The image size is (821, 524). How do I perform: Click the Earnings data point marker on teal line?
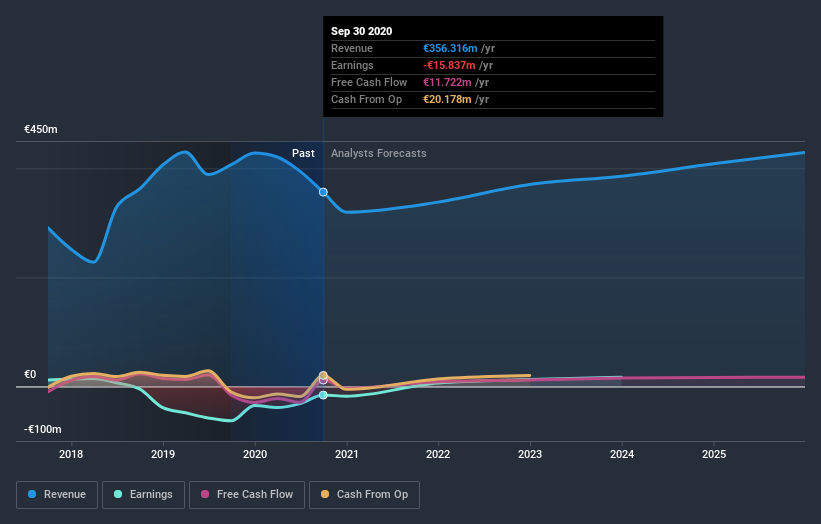(x=323, y=395)
